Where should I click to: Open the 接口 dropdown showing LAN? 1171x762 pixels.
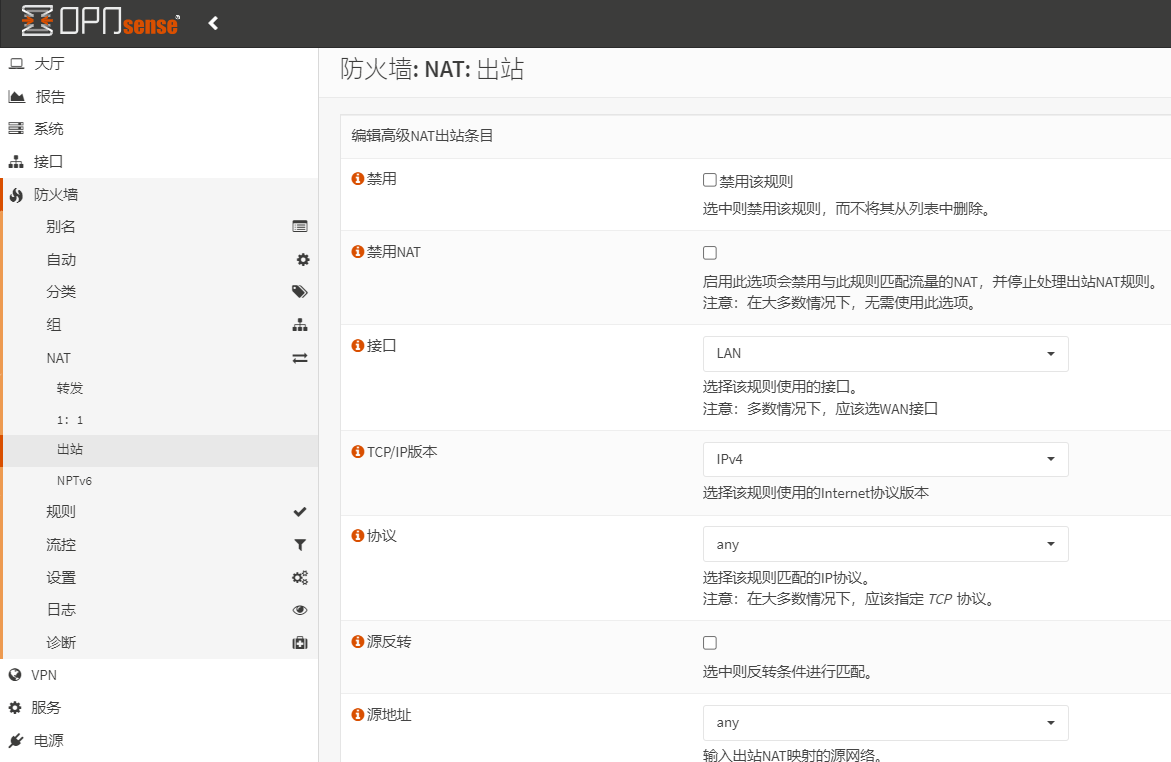click(885, 354)
